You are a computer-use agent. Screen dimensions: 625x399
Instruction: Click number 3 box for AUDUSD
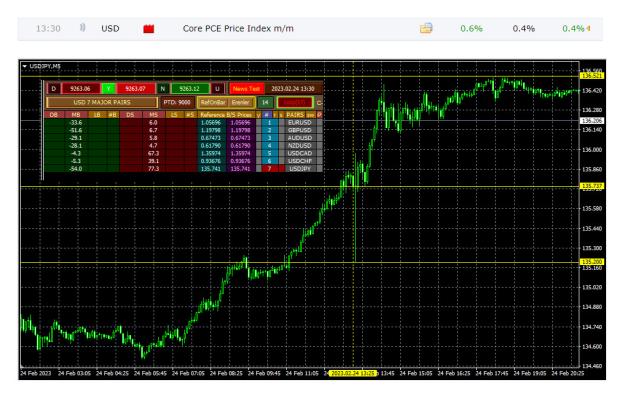(x=270, y=138)
